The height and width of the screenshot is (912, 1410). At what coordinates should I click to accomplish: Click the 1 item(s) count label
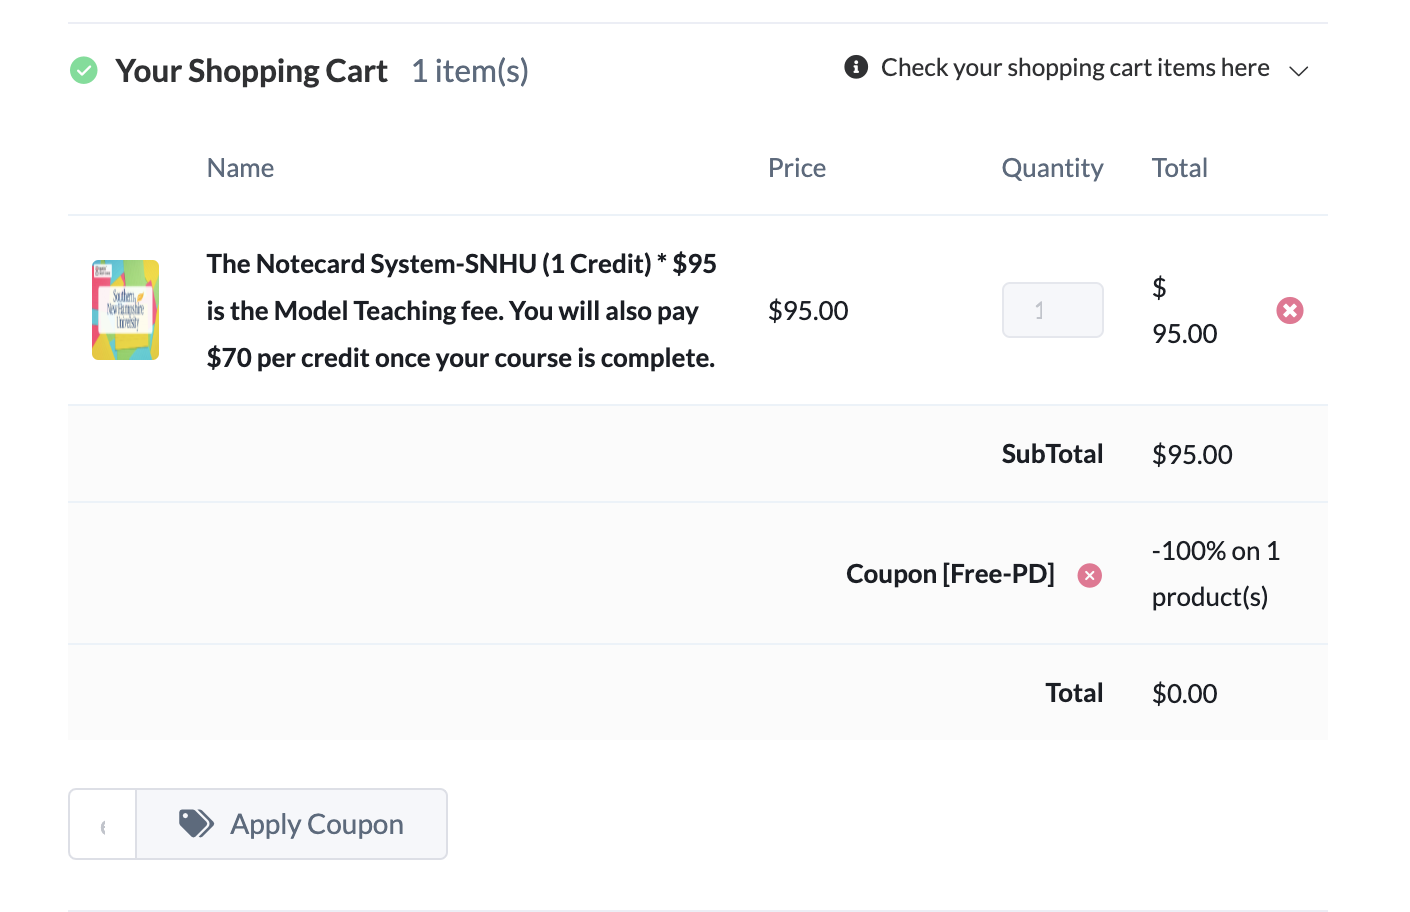tap(470, 71)
